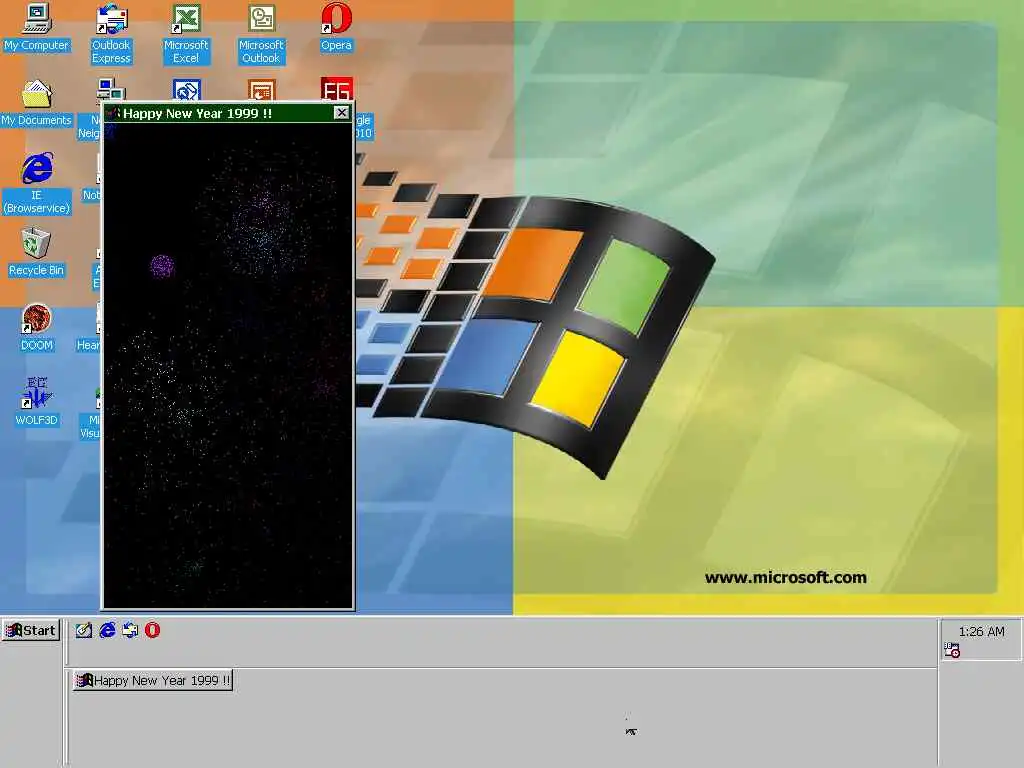Select the DOOM game shortcut

[x=37, y=327]
